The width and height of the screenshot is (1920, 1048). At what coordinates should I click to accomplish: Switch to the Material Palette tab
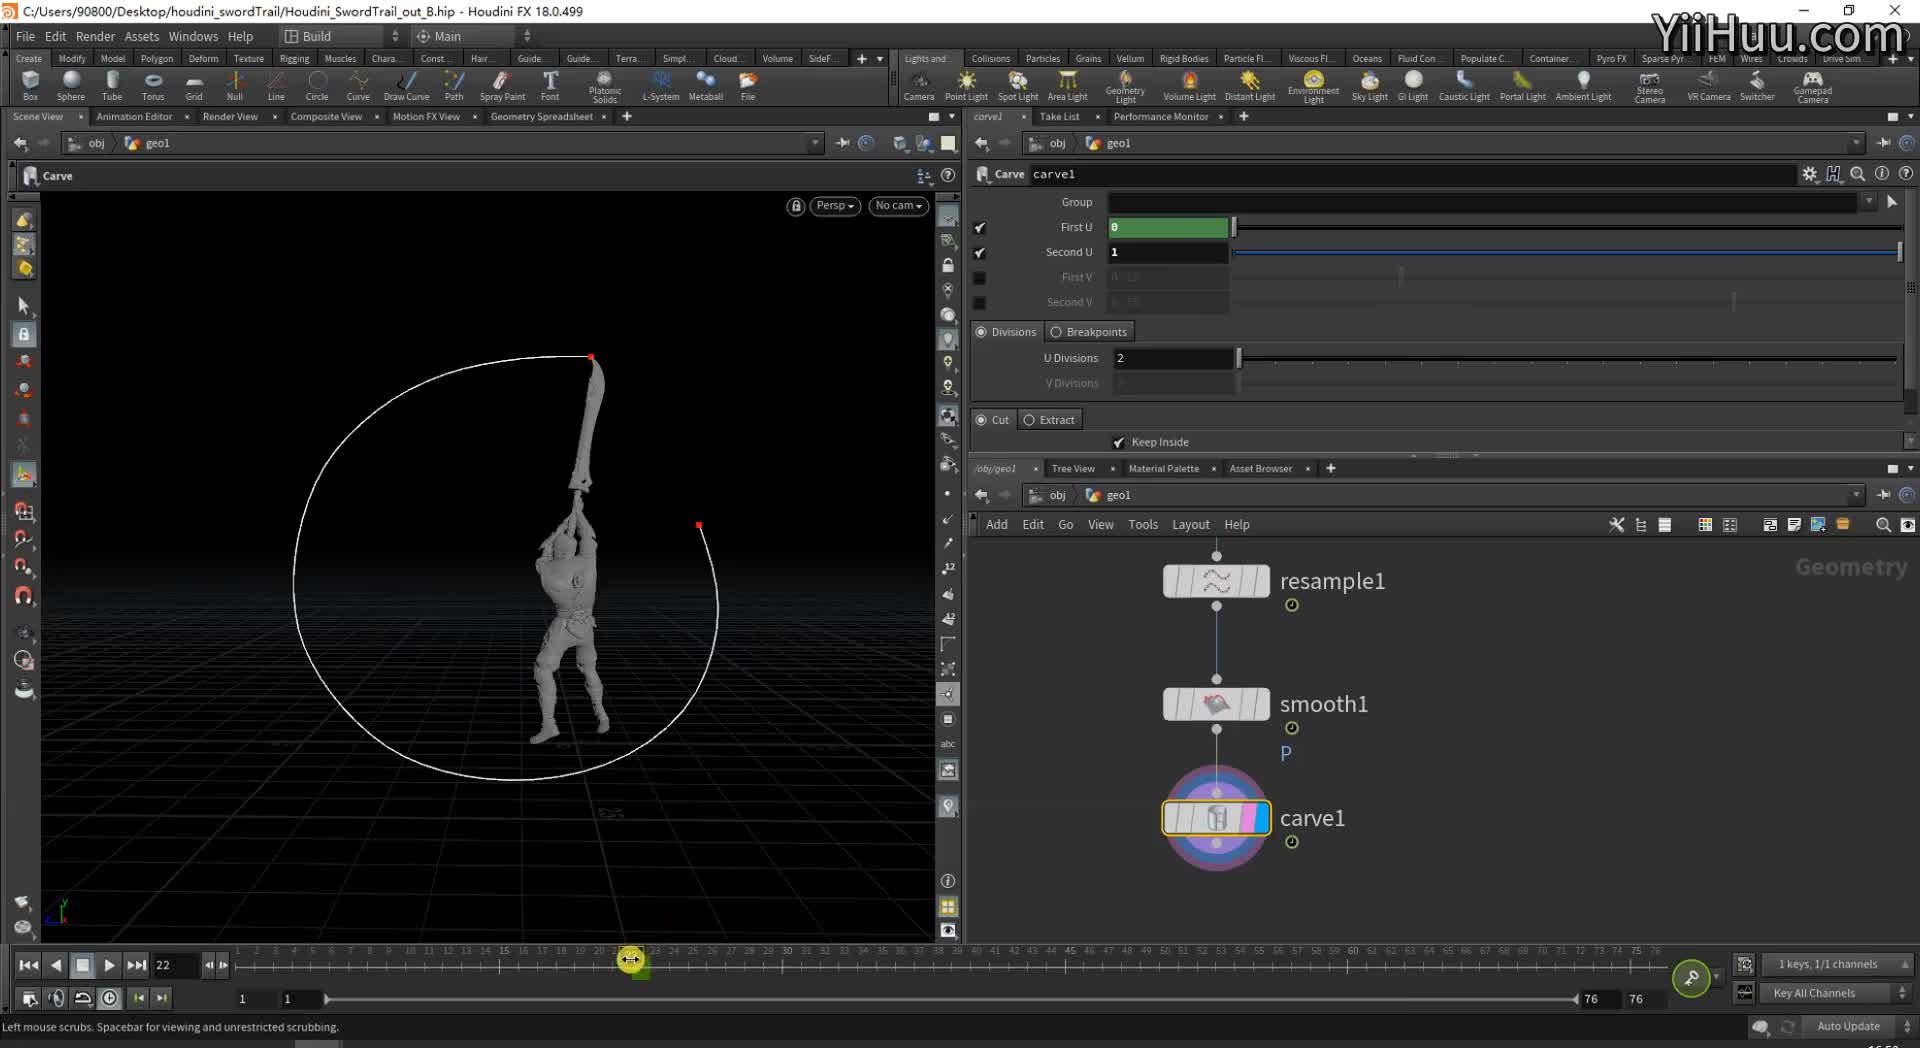pyautogui.click(x=1163, y=468)
